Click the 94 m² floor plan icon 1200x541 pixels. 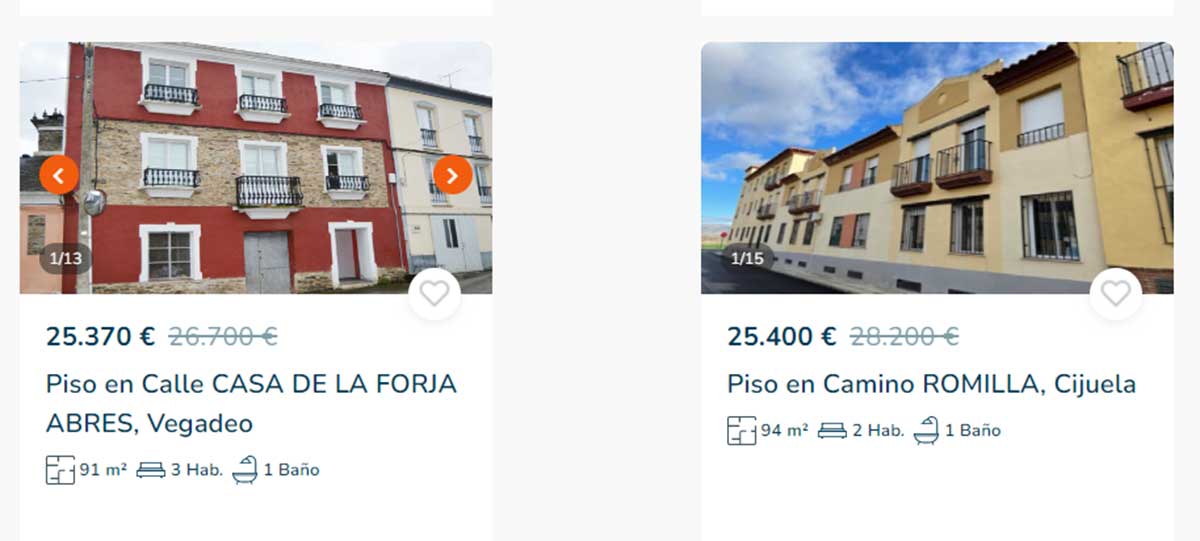[x=742, y=431]
